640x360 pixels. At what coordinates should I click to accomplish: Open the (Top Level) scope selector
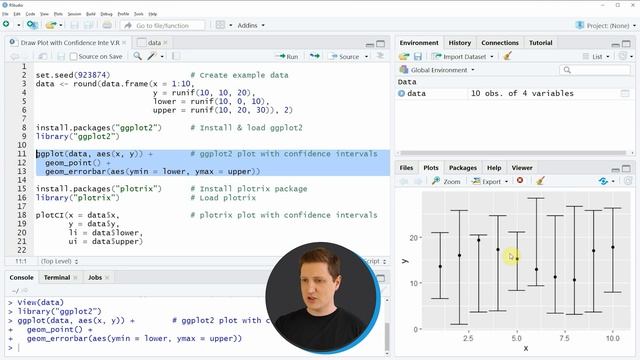[59, 261]
